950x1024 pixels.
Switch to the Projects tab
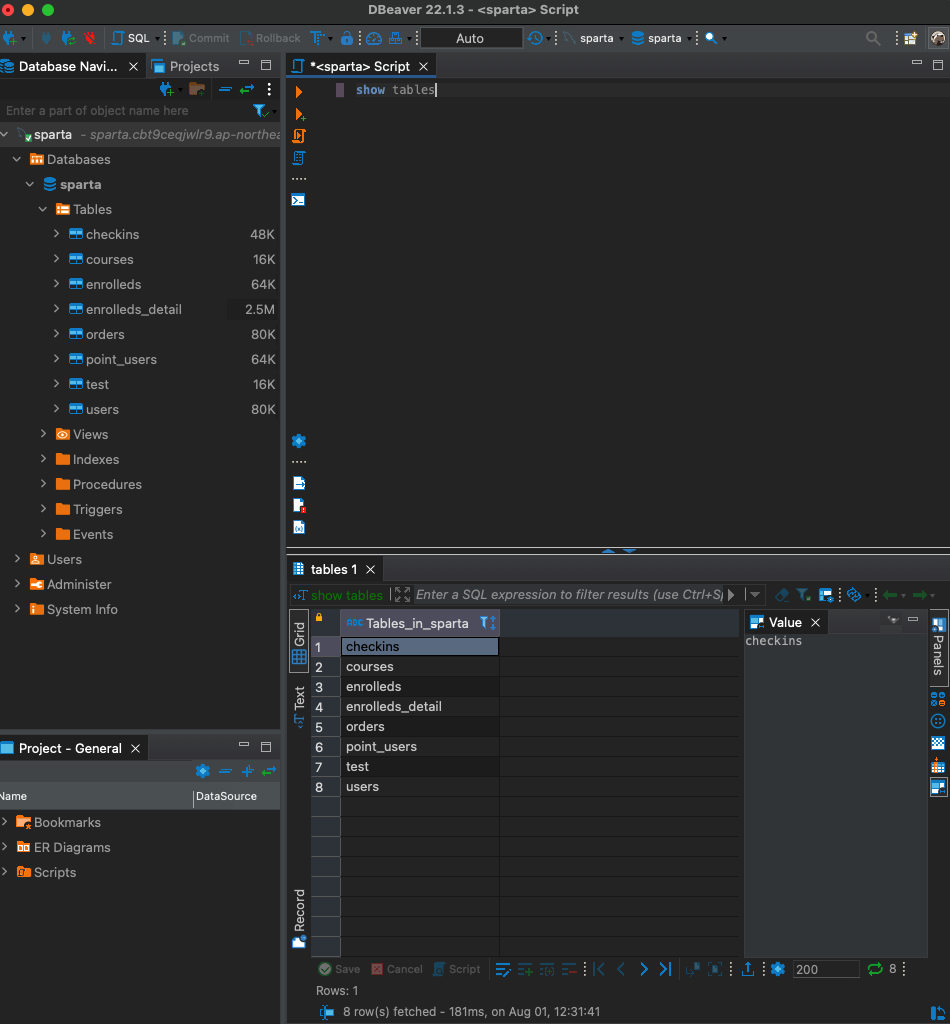tap(185, 66)
